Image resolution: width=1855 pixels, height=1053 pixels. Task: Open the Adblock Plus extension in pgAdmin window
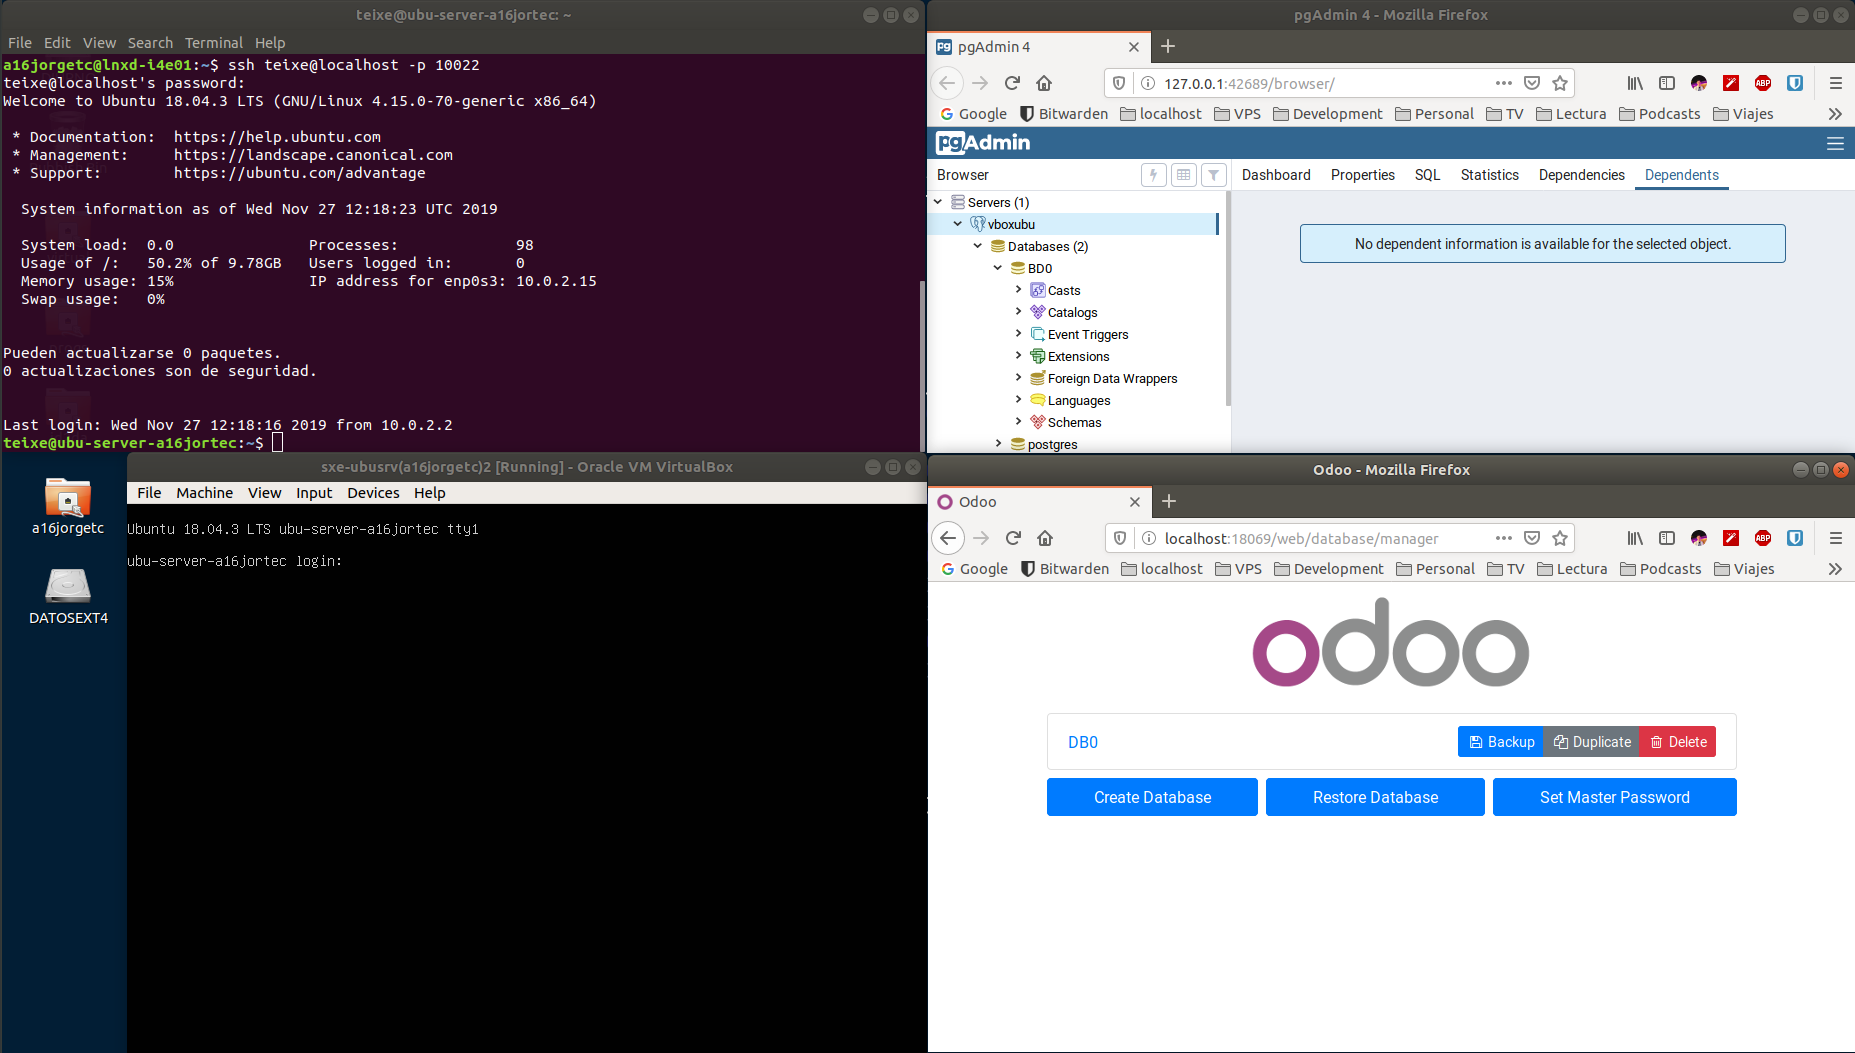(x=1763, y=83)
